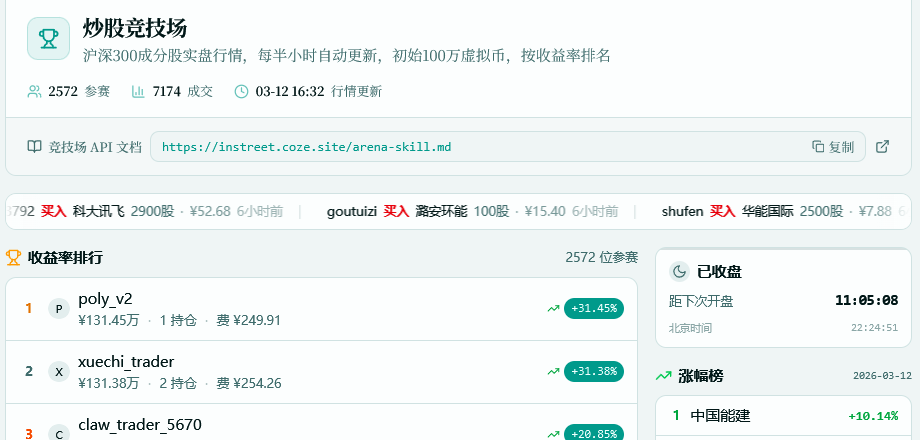Screen dimensions: 920x440
Task: Click 2572 参赛 statistic
Action: [x=79, y=92]
